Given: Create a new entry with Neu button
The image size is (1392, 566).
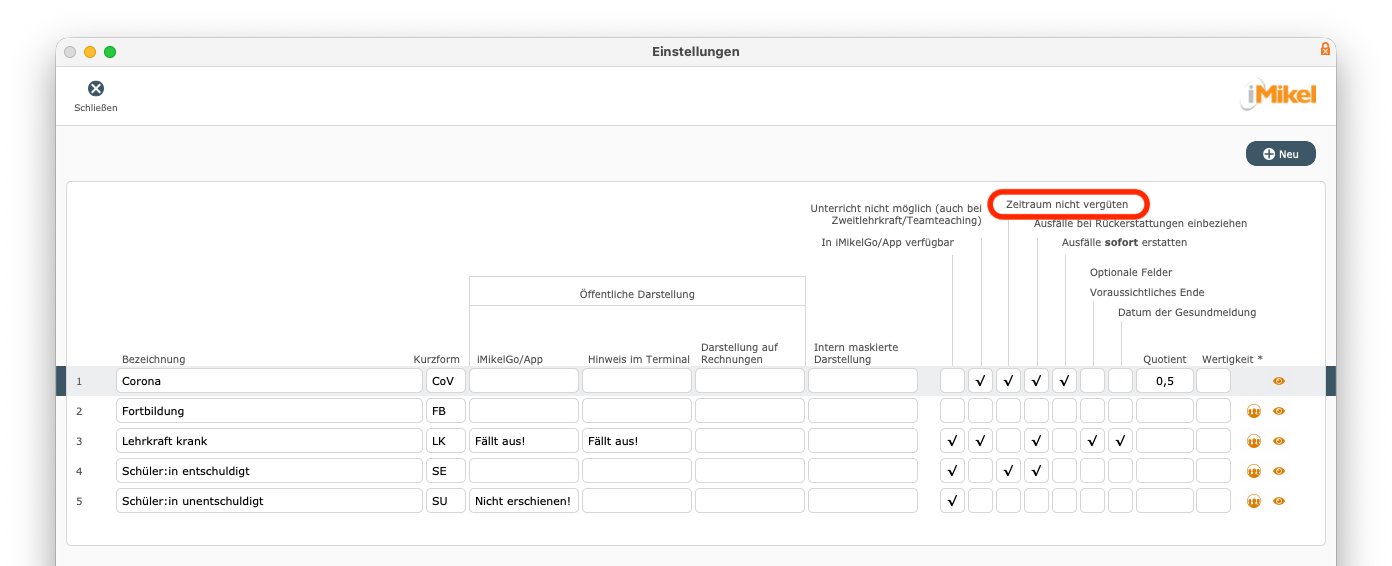Looking at the screenshot, I should [1280, 154].
